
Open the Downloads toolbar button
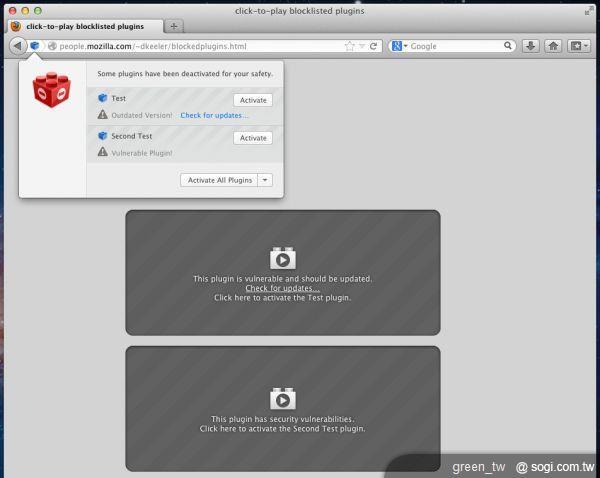[x=531, y=46]
